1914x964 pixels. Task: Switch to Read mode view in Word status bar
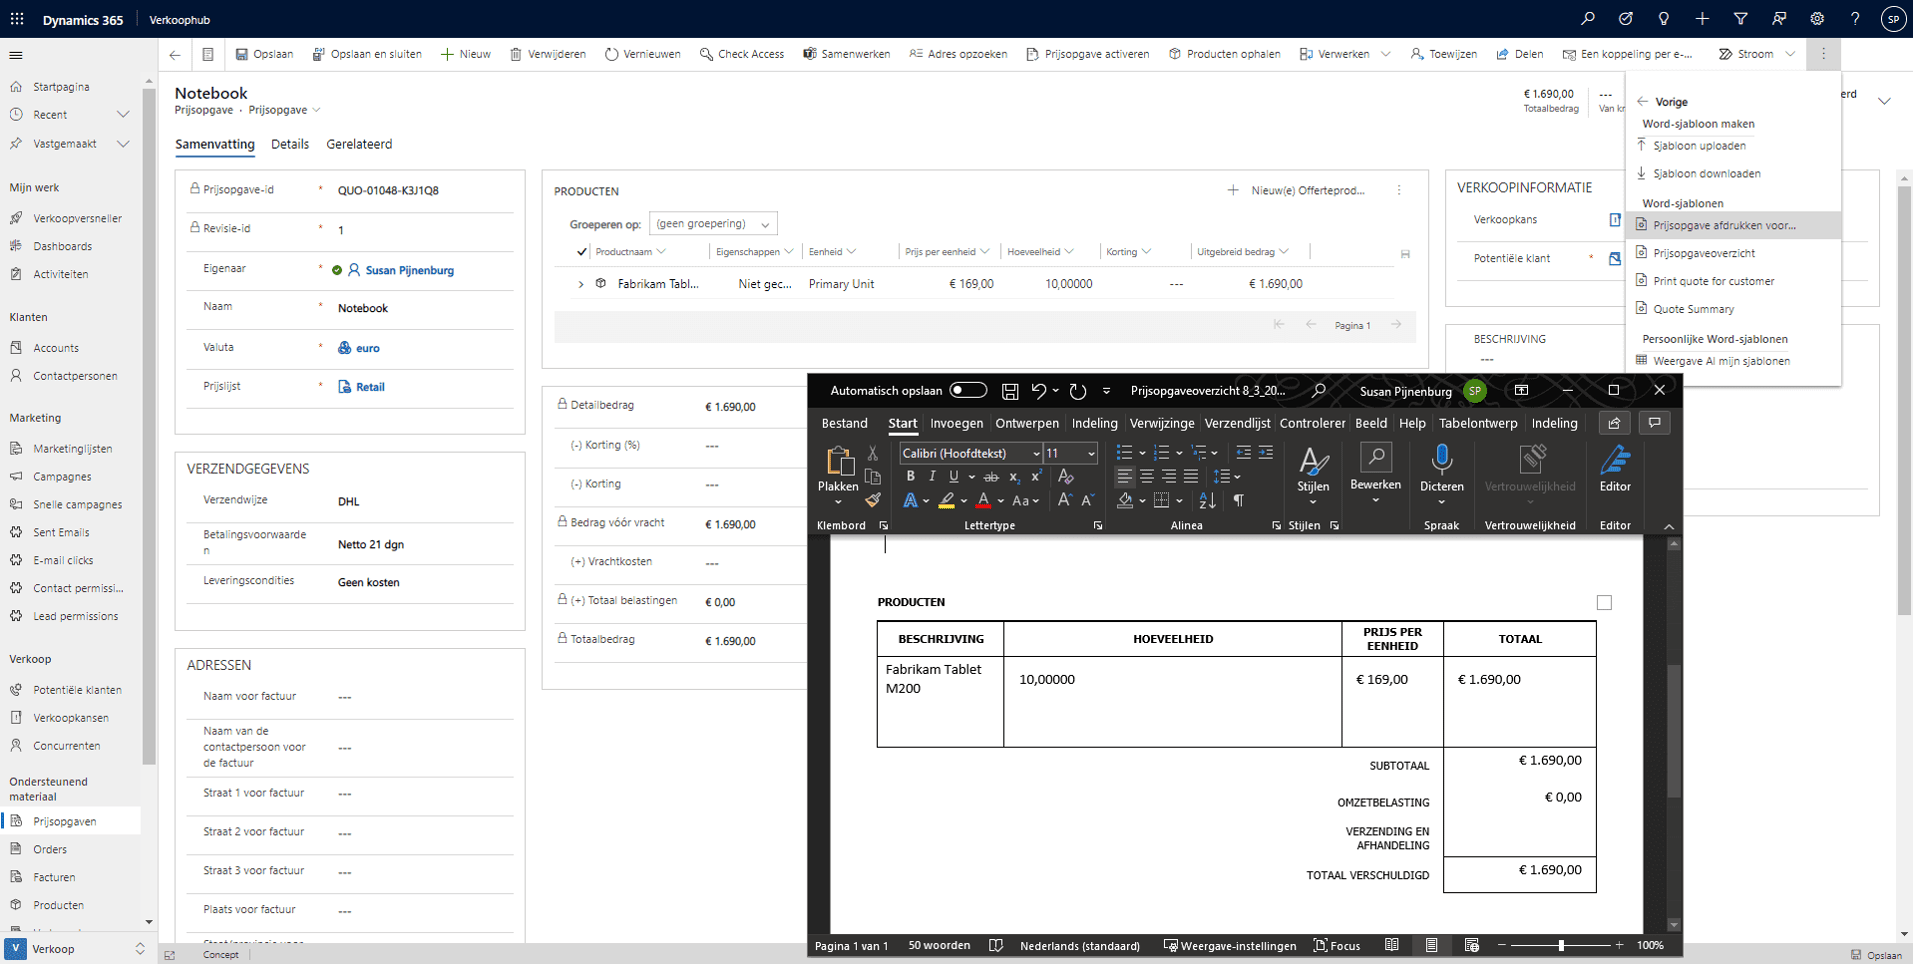point(1392,945)
